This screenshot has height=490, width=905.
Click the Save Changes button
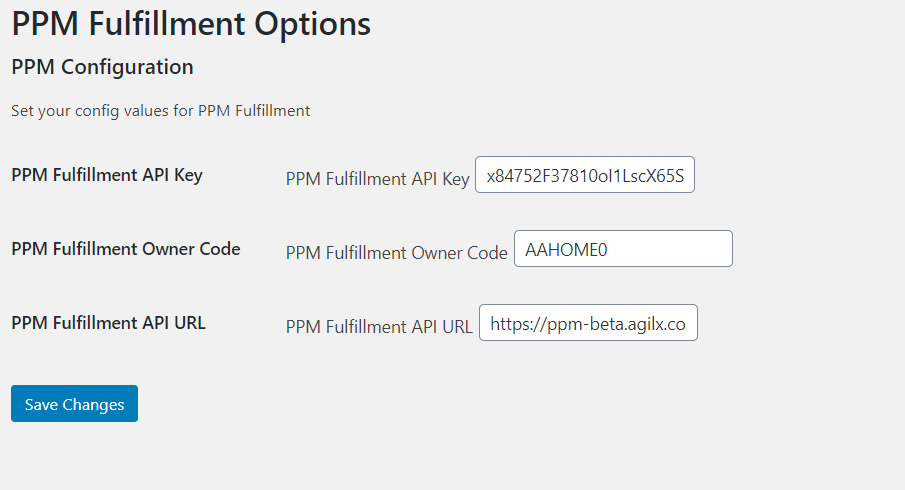click(x=74, y=403)
